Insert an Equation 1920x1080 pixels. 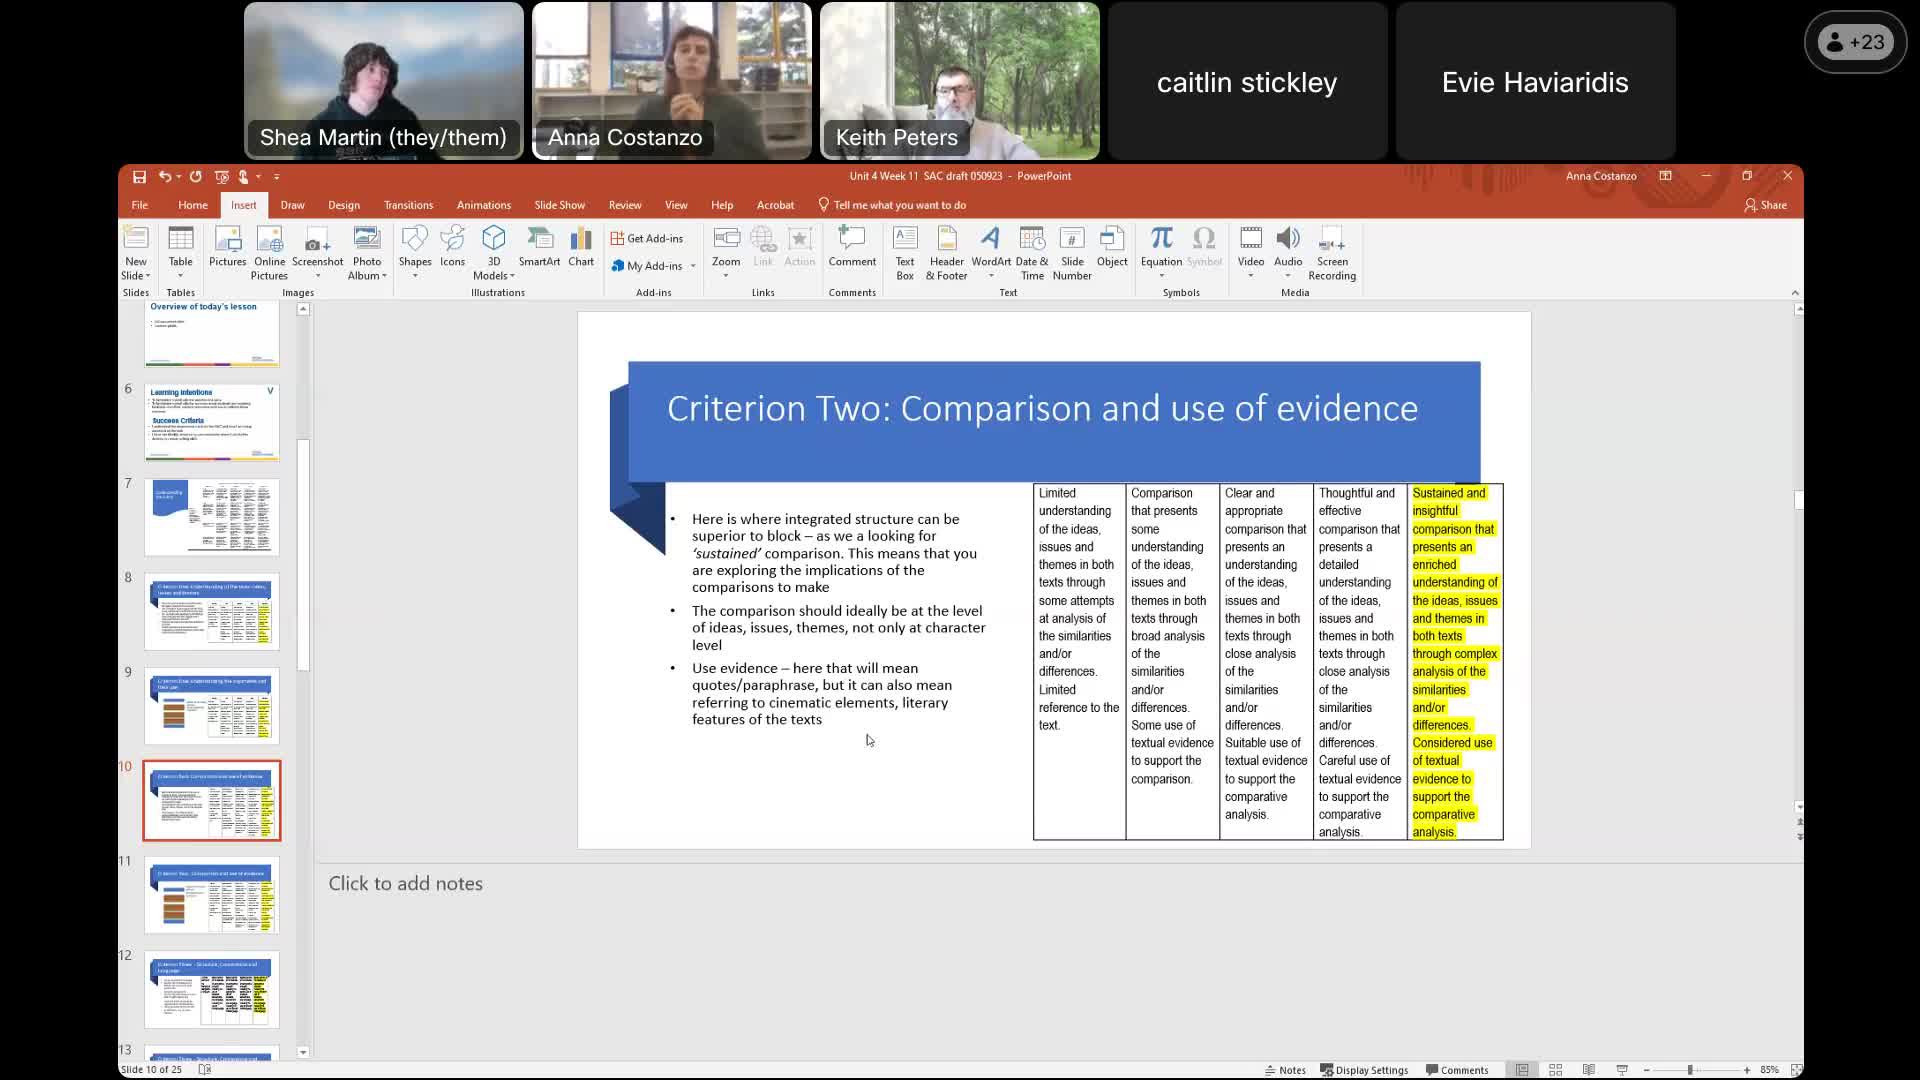point(1161,248)
